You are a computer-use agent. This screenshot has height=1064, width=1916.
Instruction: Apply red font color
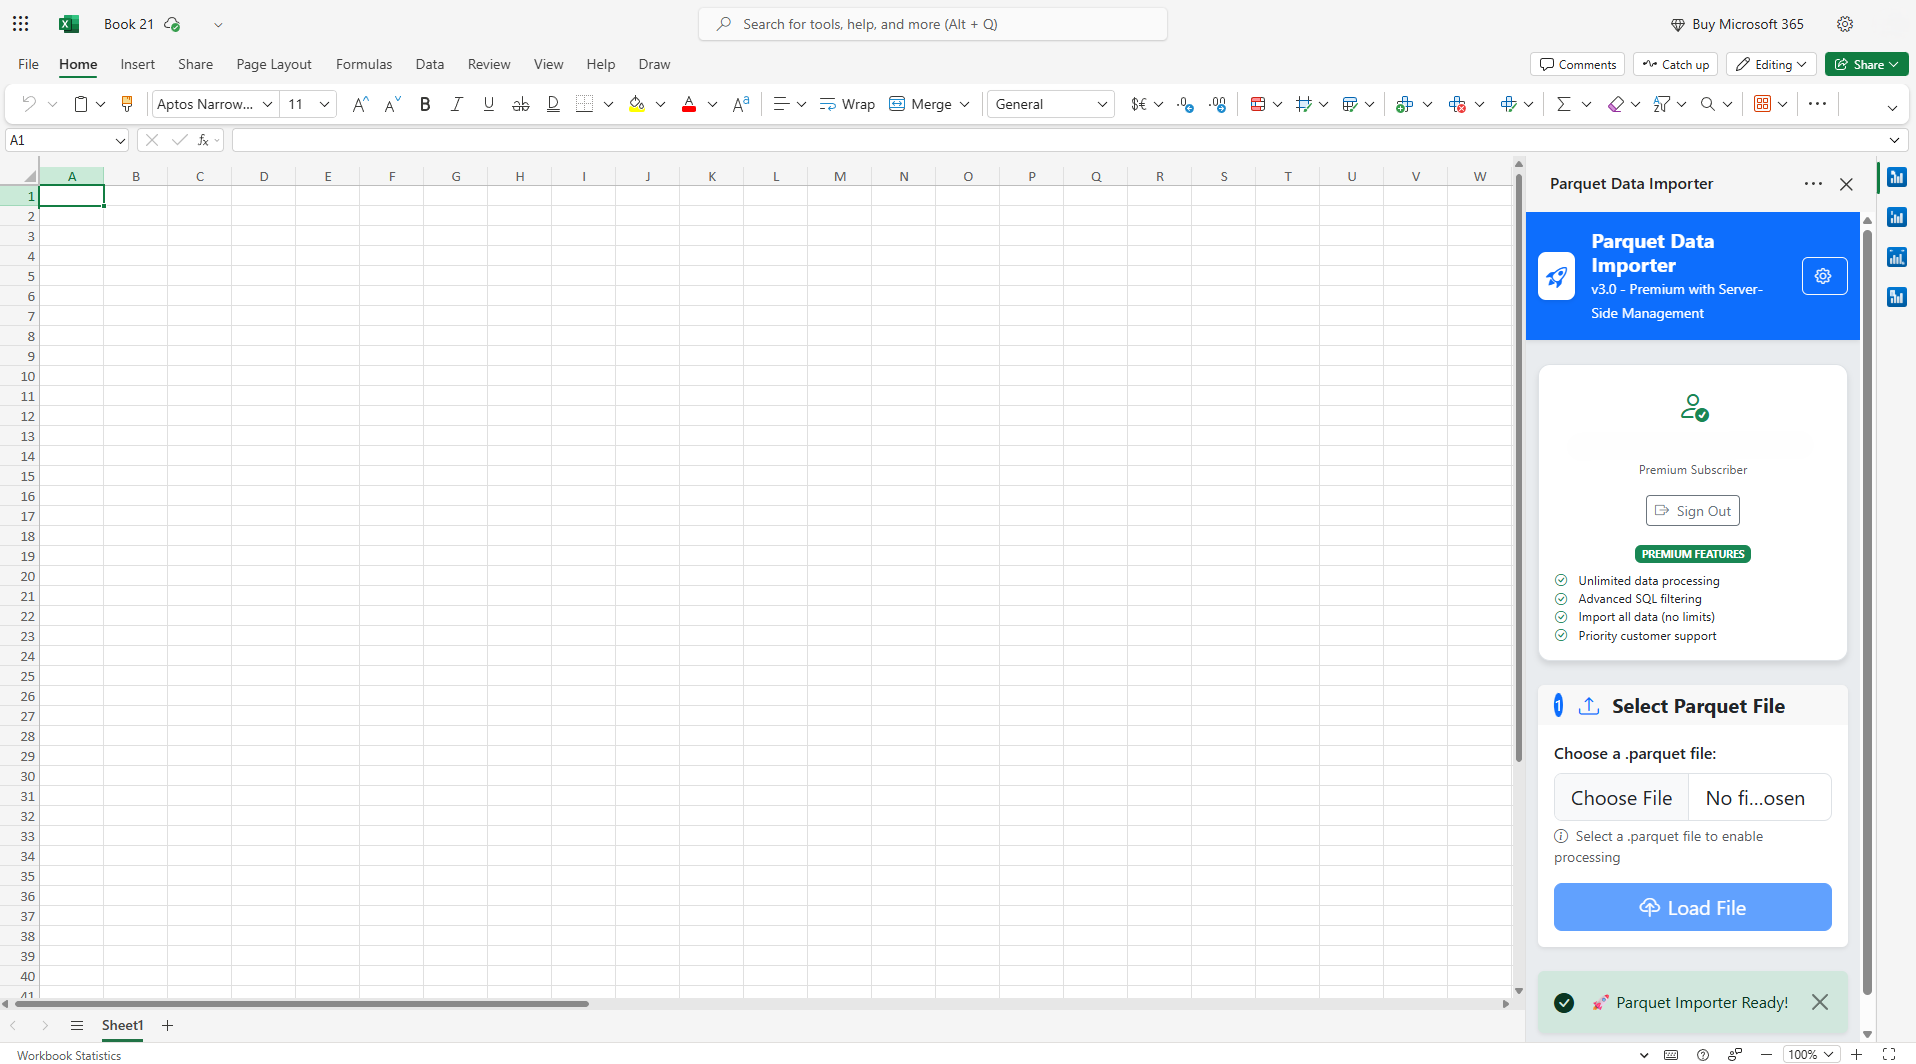click(689, 104)
